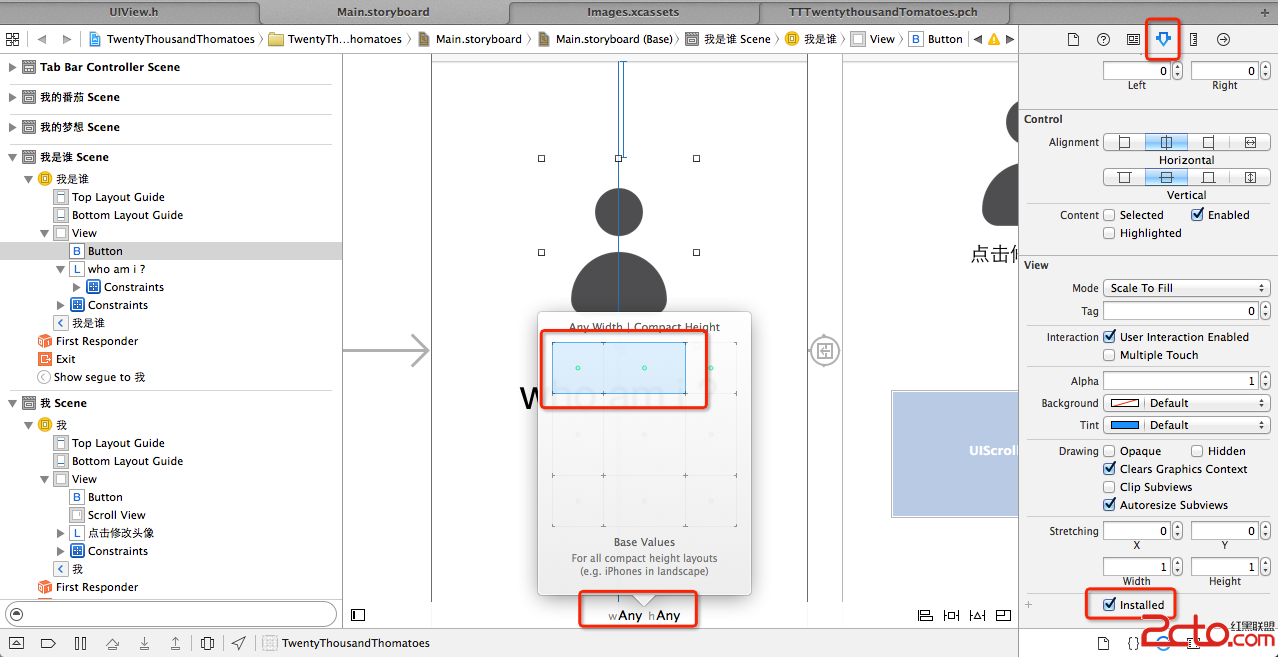The width and height of the screenshot is (1278, 657).
Task: Click the Tint color swatch
Action: pos(1124,425)
